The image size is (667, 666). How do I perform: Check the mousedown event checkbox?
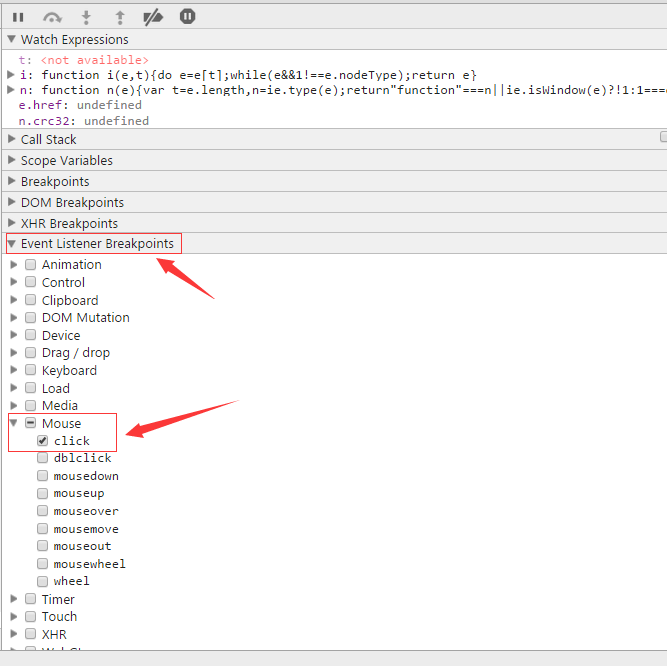(43, 476)
